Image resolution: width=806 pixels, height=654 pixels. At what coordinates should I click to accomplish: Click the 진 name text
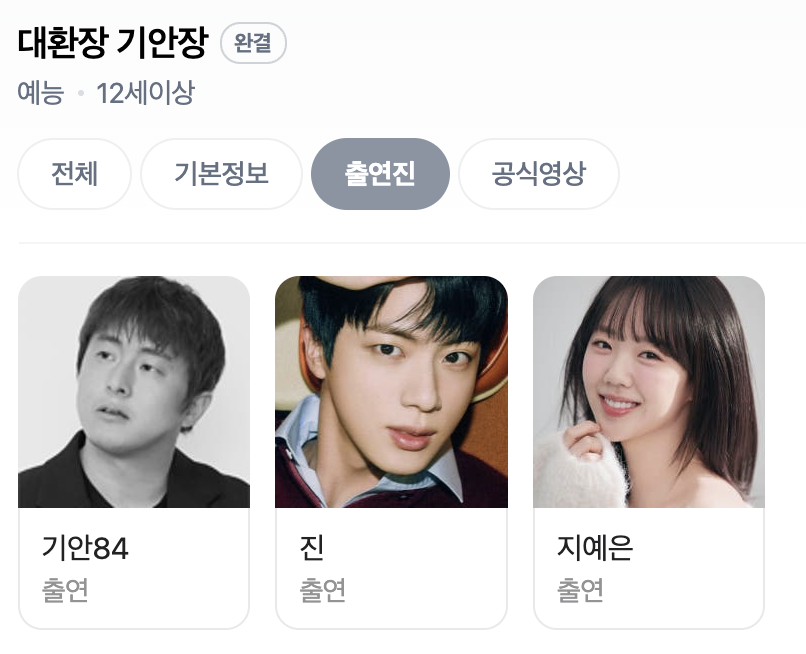coord(312,548)
